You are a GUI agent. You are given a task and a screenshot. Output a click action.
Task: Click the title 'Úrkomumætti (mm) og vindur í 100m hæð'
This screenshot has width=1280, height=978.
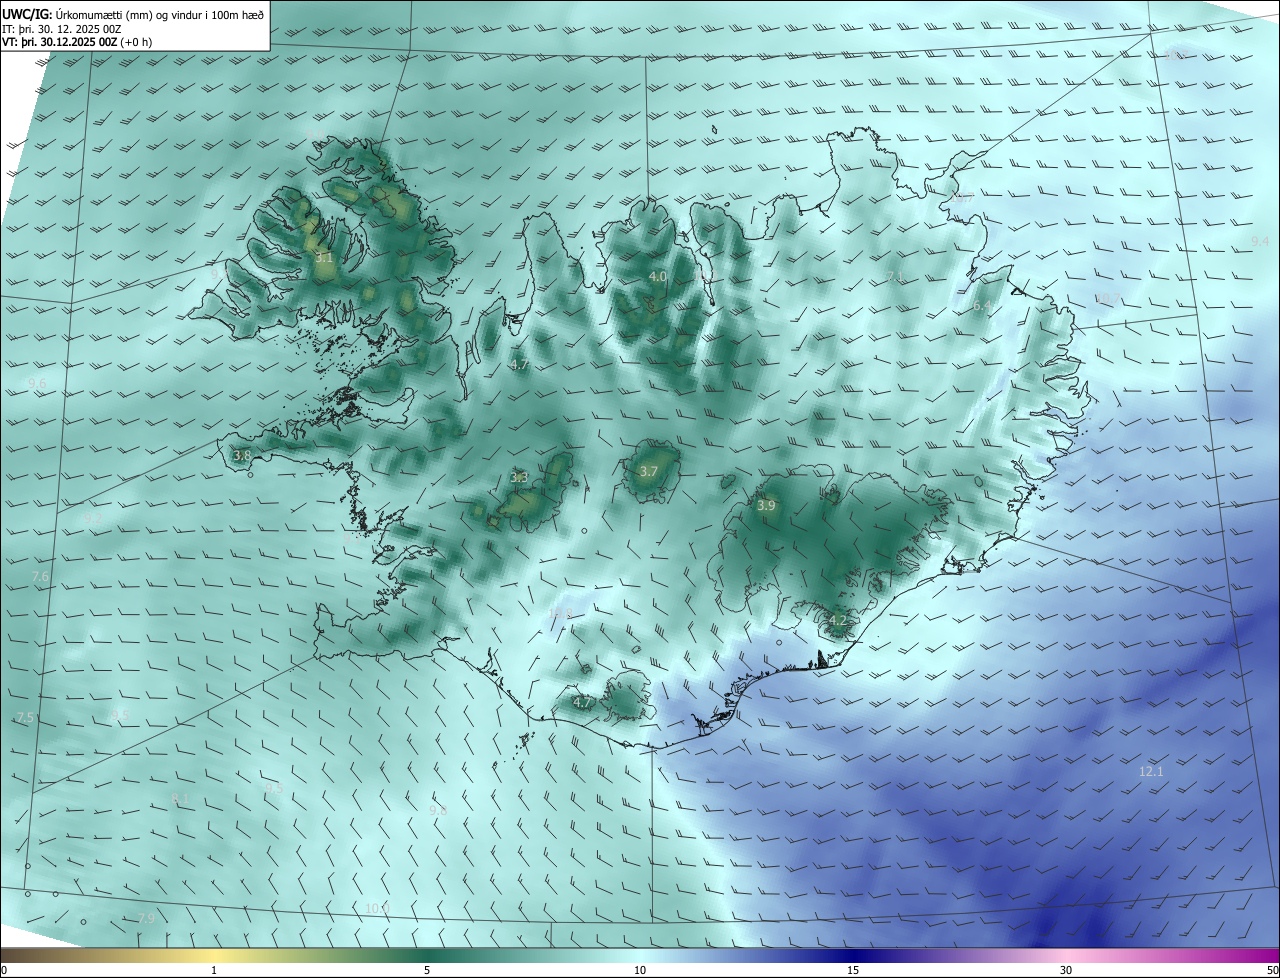point(159,14)
